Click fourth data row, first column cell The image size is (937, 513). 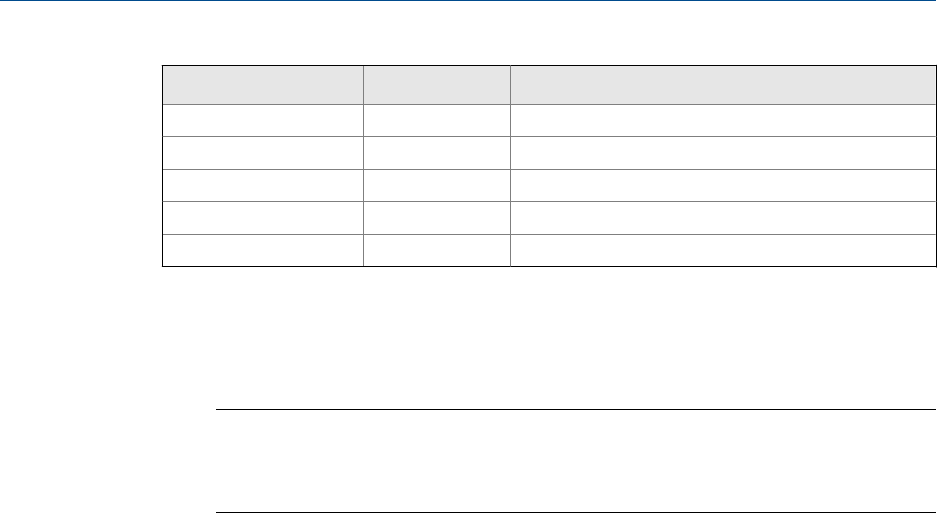pyautogui.click(x=263, y=218)
